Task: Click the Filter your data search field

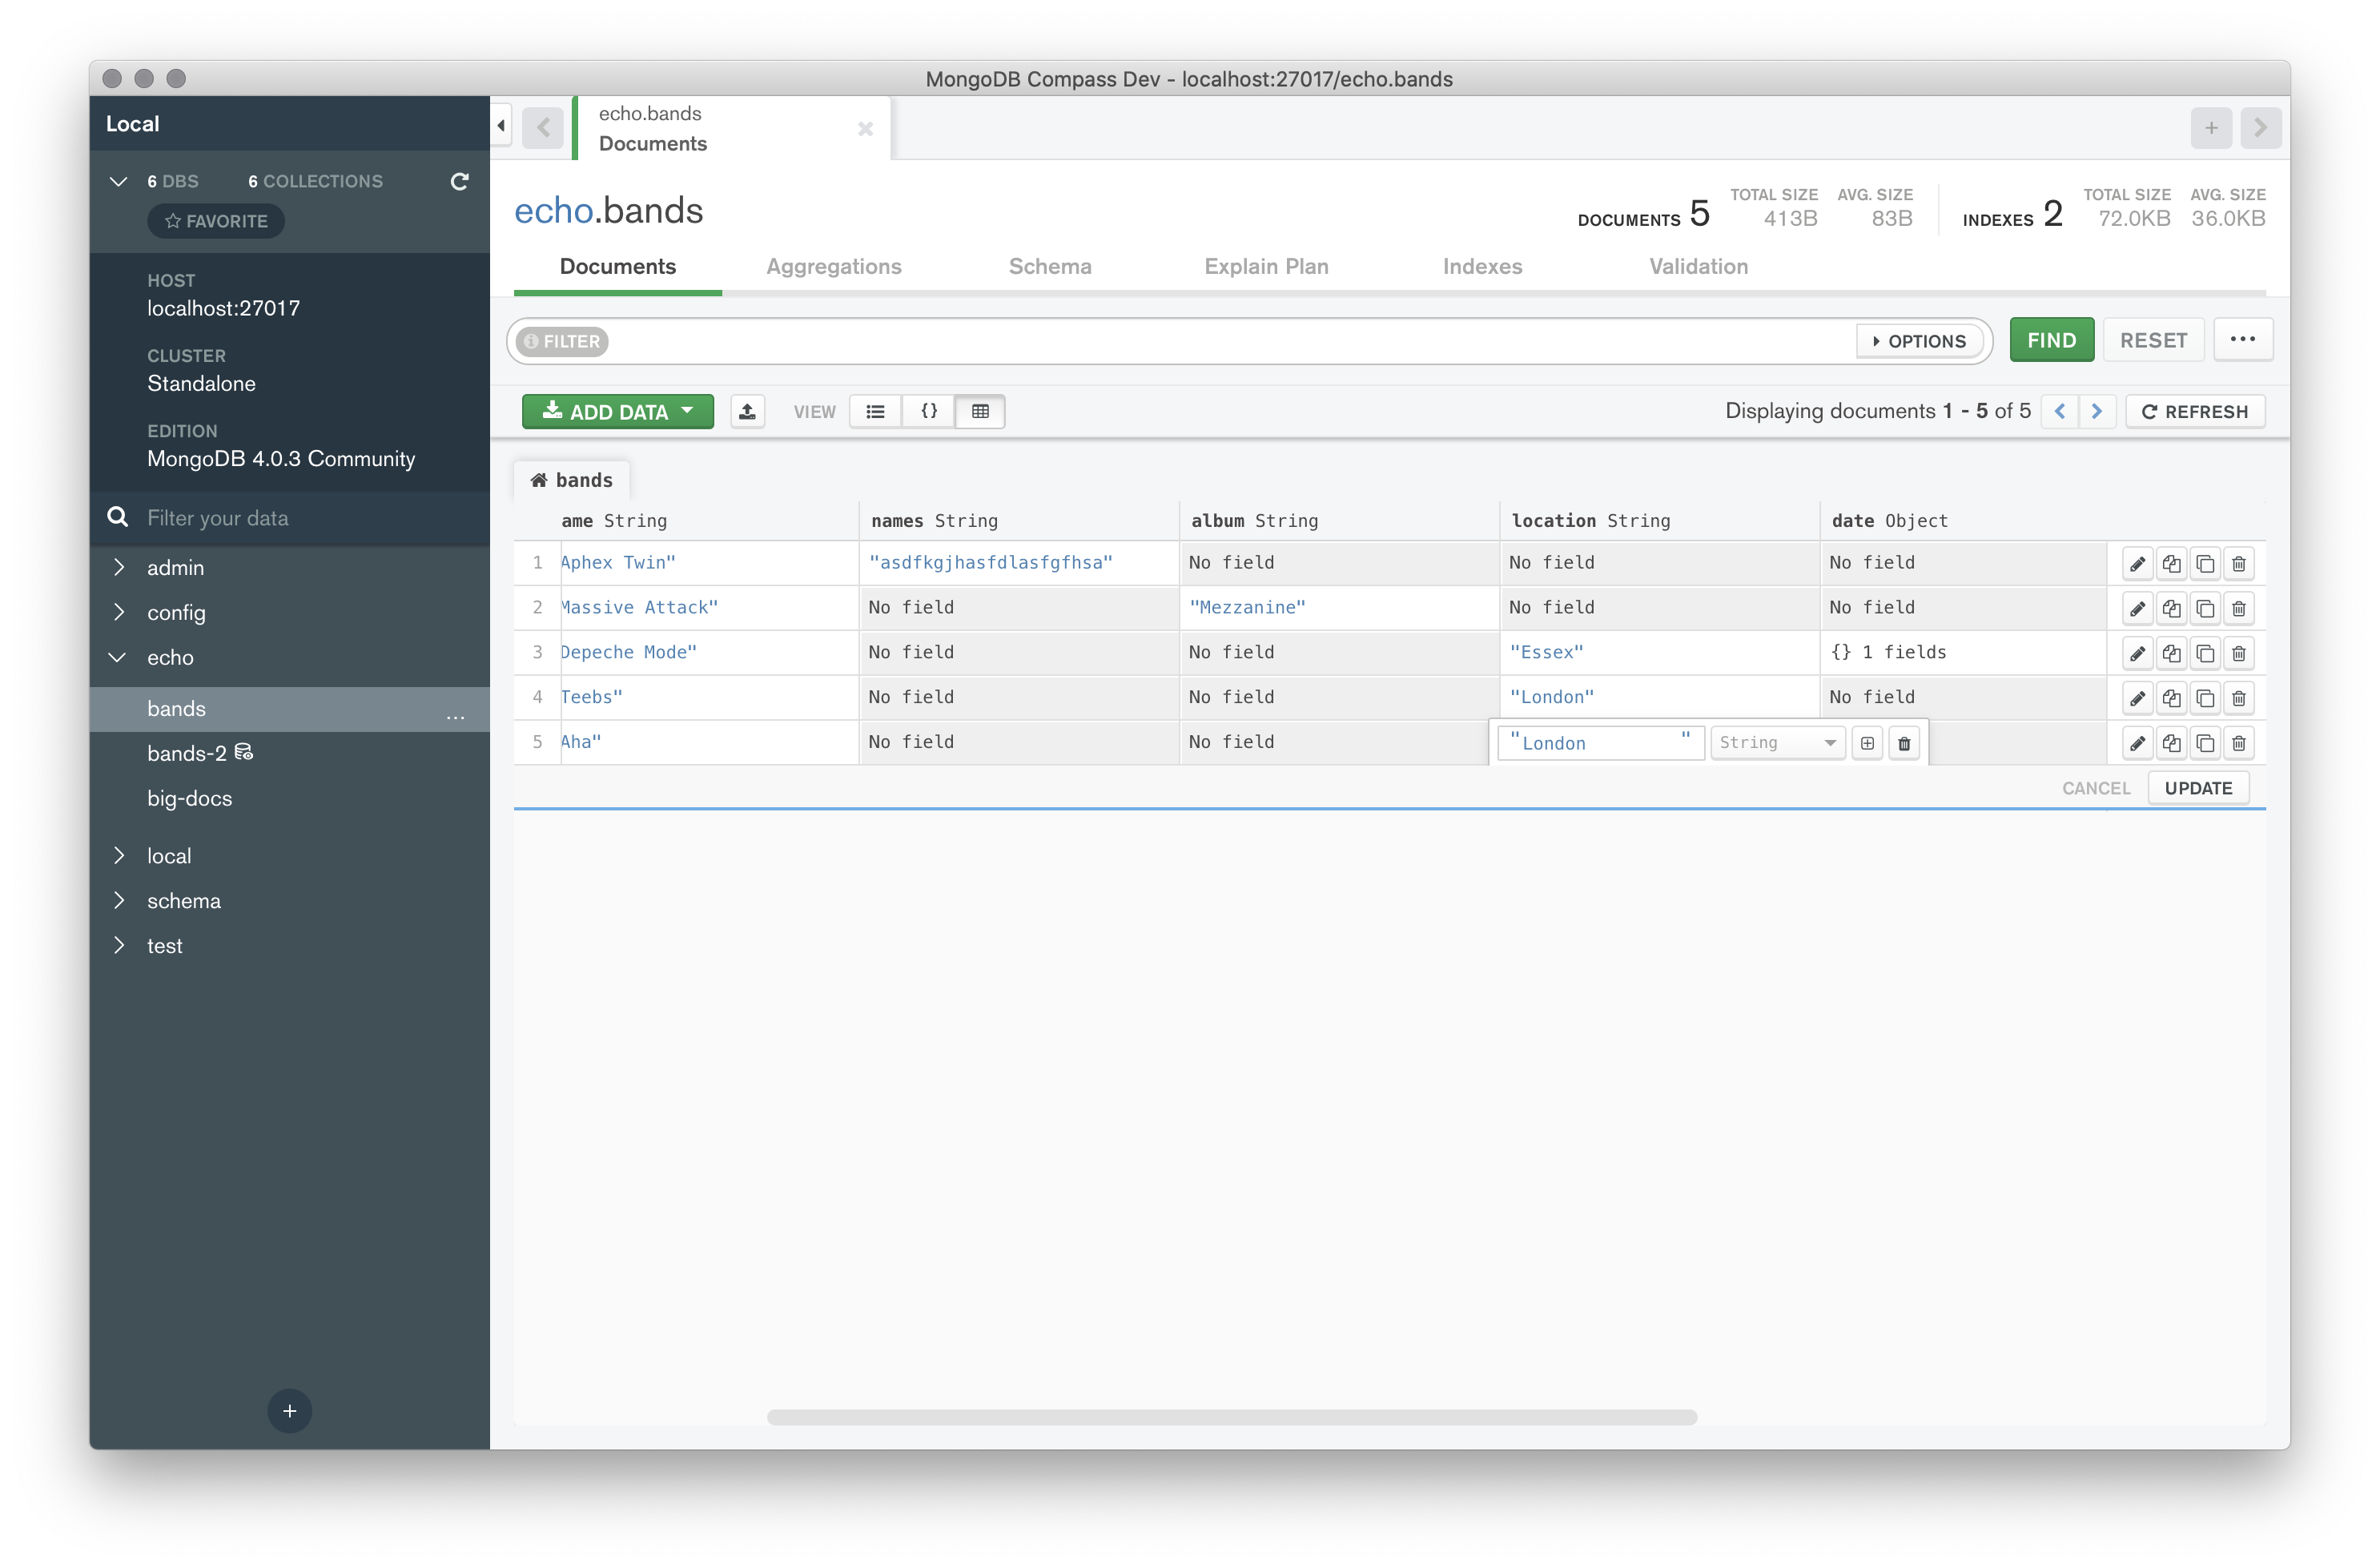Action: tap(300, 518)
